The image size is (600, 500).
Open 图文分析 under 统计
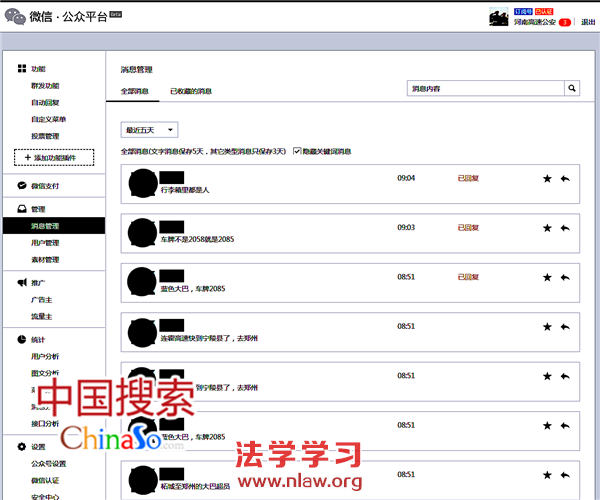pyautogui.click(x=45, y=373)
